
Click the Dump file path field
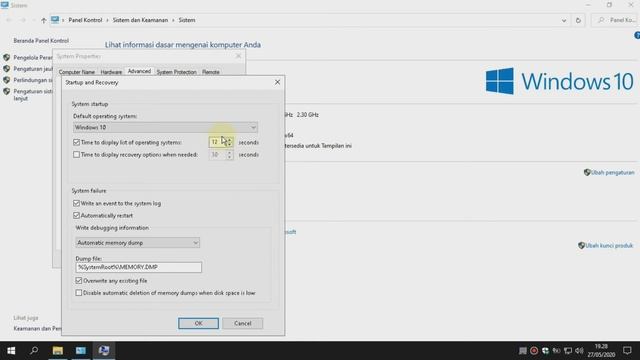point(138,267)
